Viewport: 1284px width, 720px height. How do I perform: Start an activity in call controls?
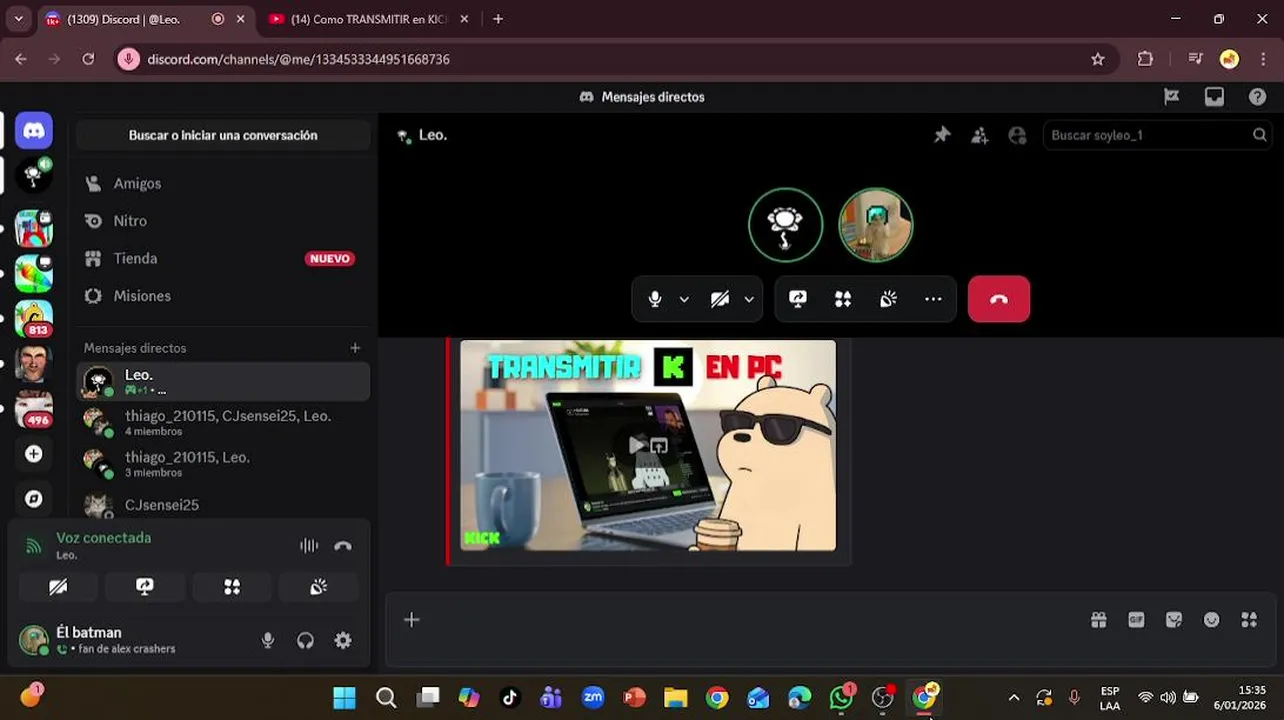point(843,299)
